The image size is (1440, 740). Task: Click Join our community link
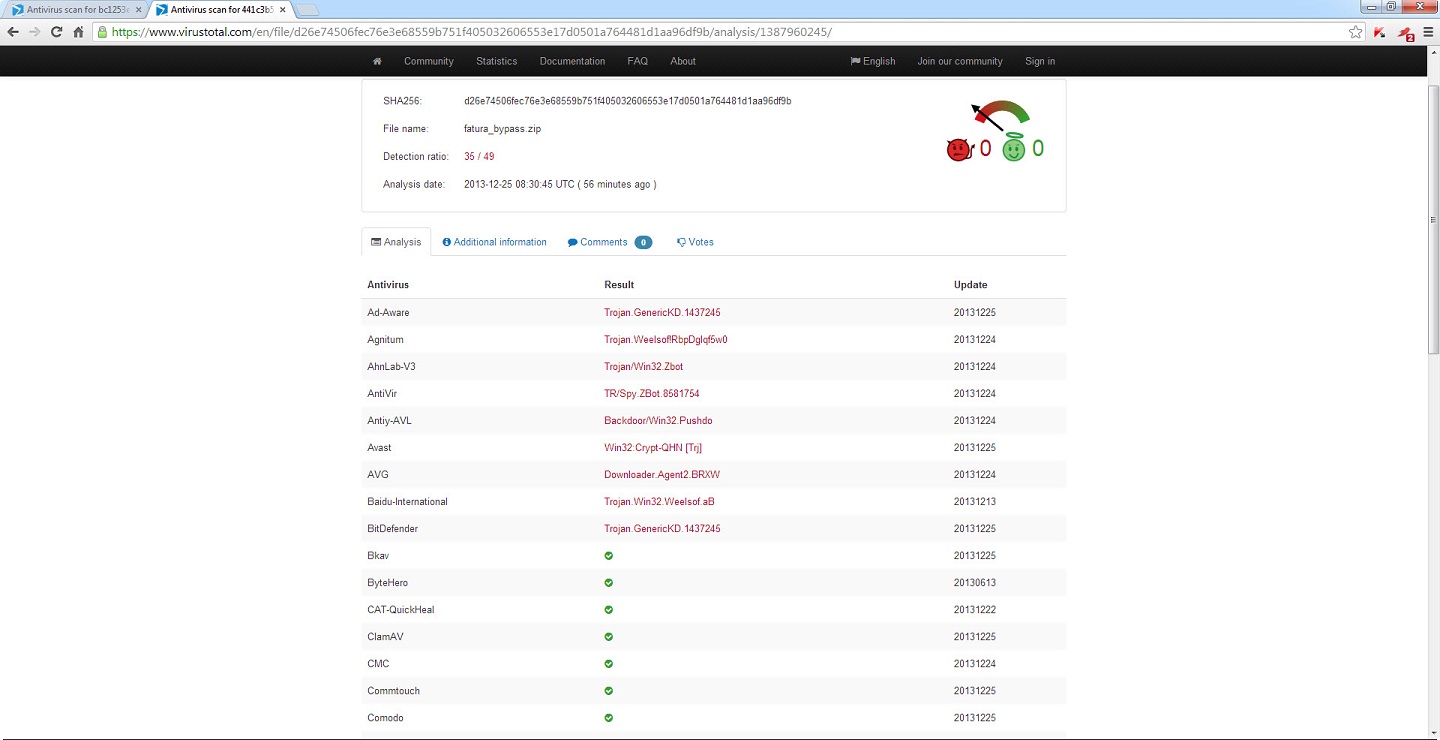960,61
